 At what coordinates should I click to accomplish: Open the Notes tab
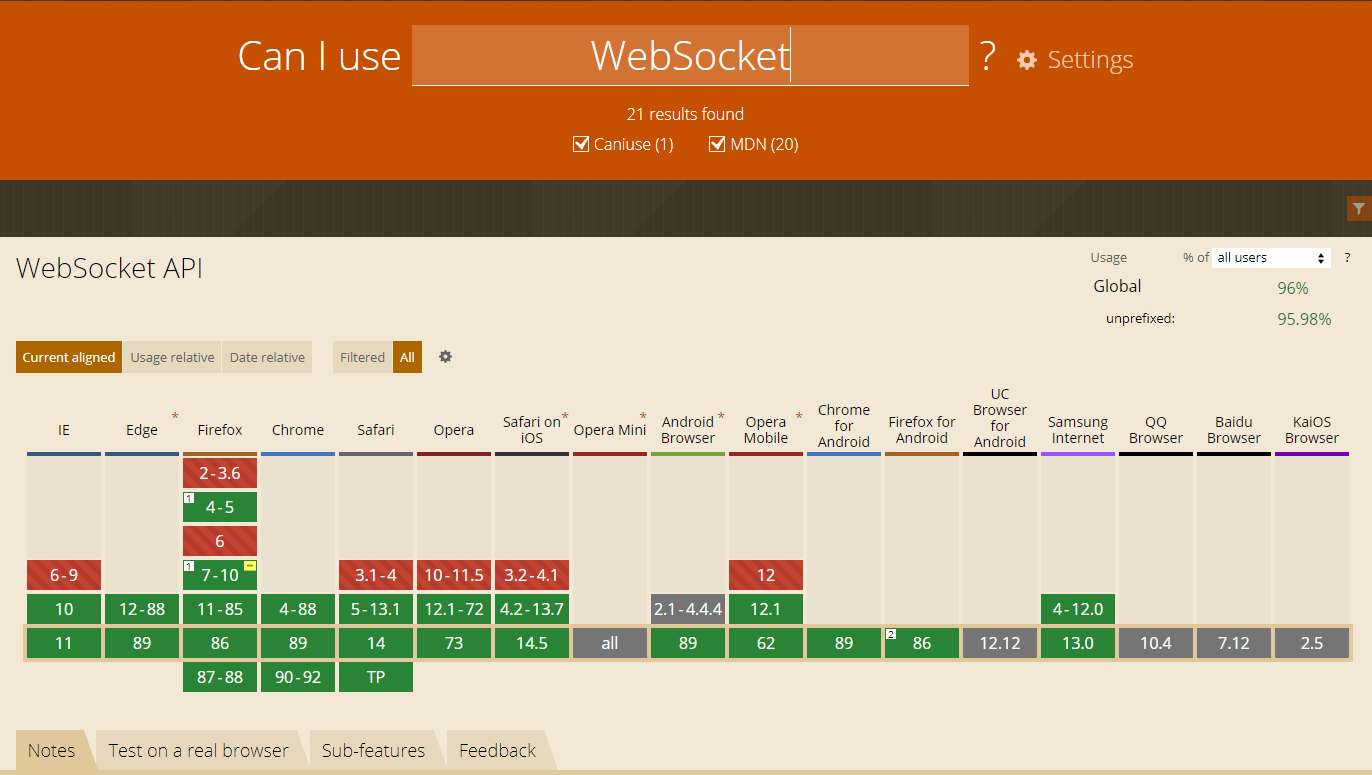(51, 751)
